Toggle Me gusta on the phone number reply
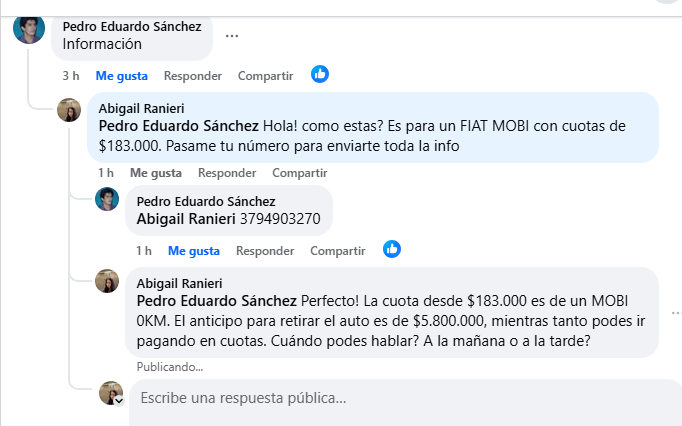This screenshot has height=426, width=682. coord(194,250)
